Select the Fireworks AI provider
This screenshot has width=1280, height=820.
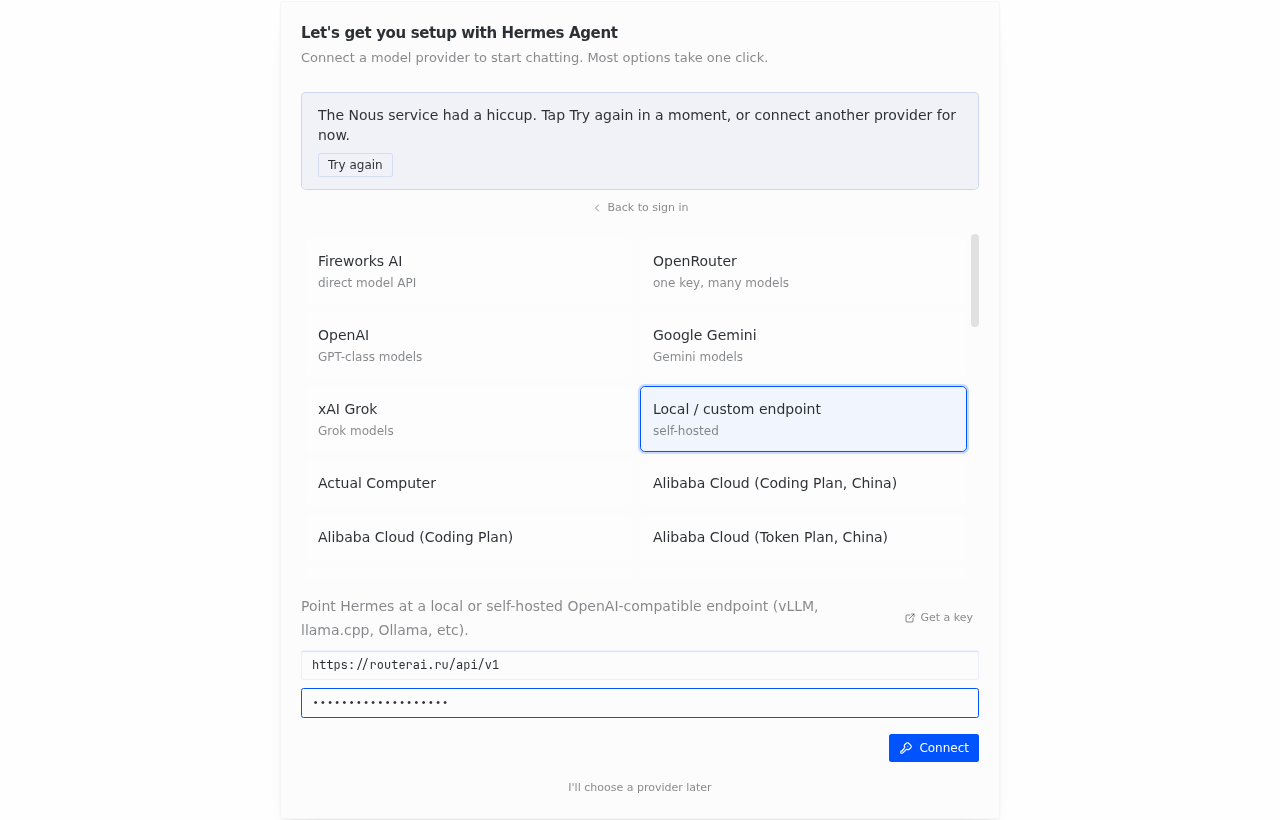pos(470,271)
